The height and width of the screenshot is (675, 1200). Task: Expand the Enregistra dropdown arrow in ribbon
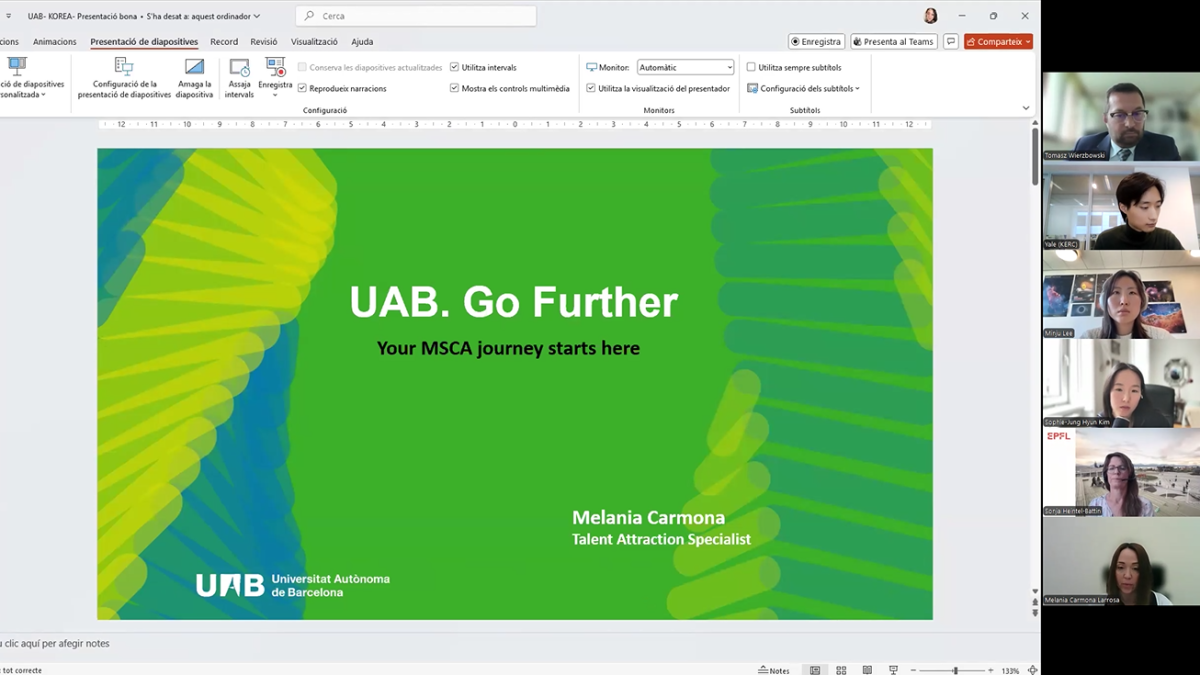pyautogui.click(x=275, y=95)
